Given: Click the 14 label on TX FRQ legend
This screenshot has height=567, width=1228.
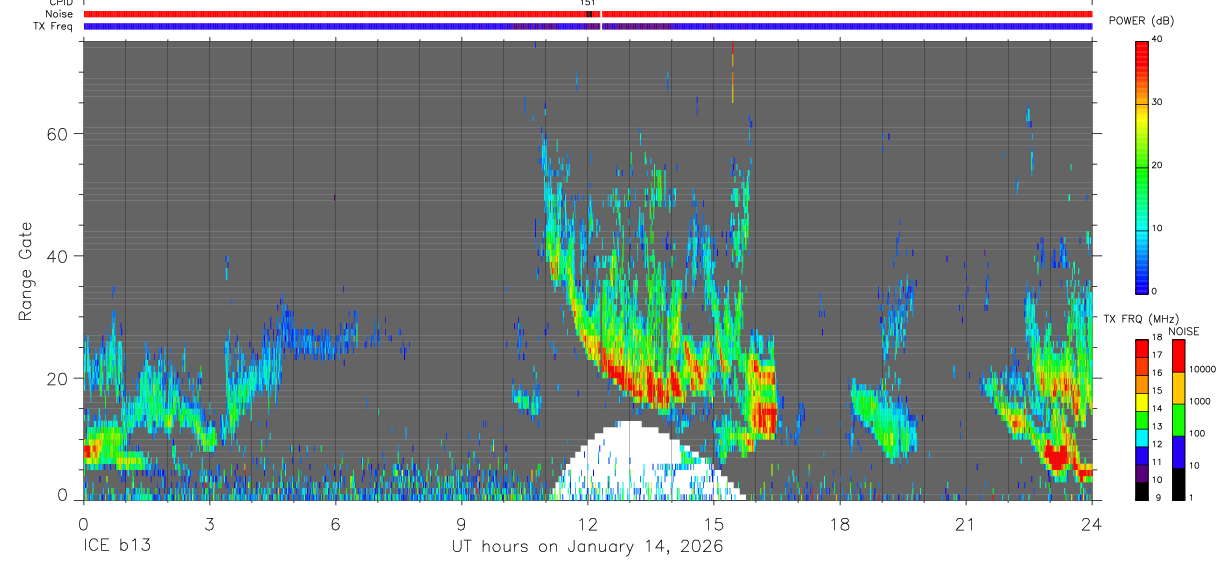Looking at the screenshot, I should tap(1158, 409).
